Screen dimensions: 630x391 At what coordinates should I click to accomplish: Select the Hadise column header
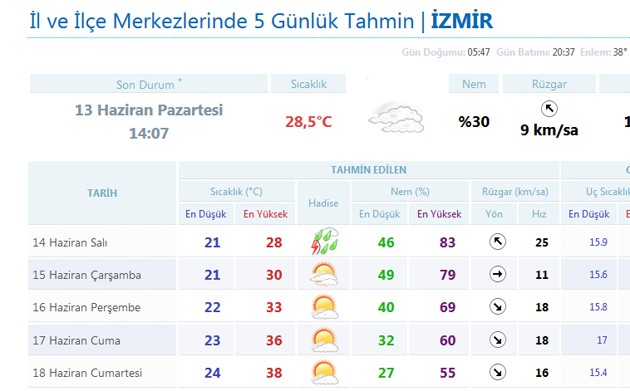(323, 203)
